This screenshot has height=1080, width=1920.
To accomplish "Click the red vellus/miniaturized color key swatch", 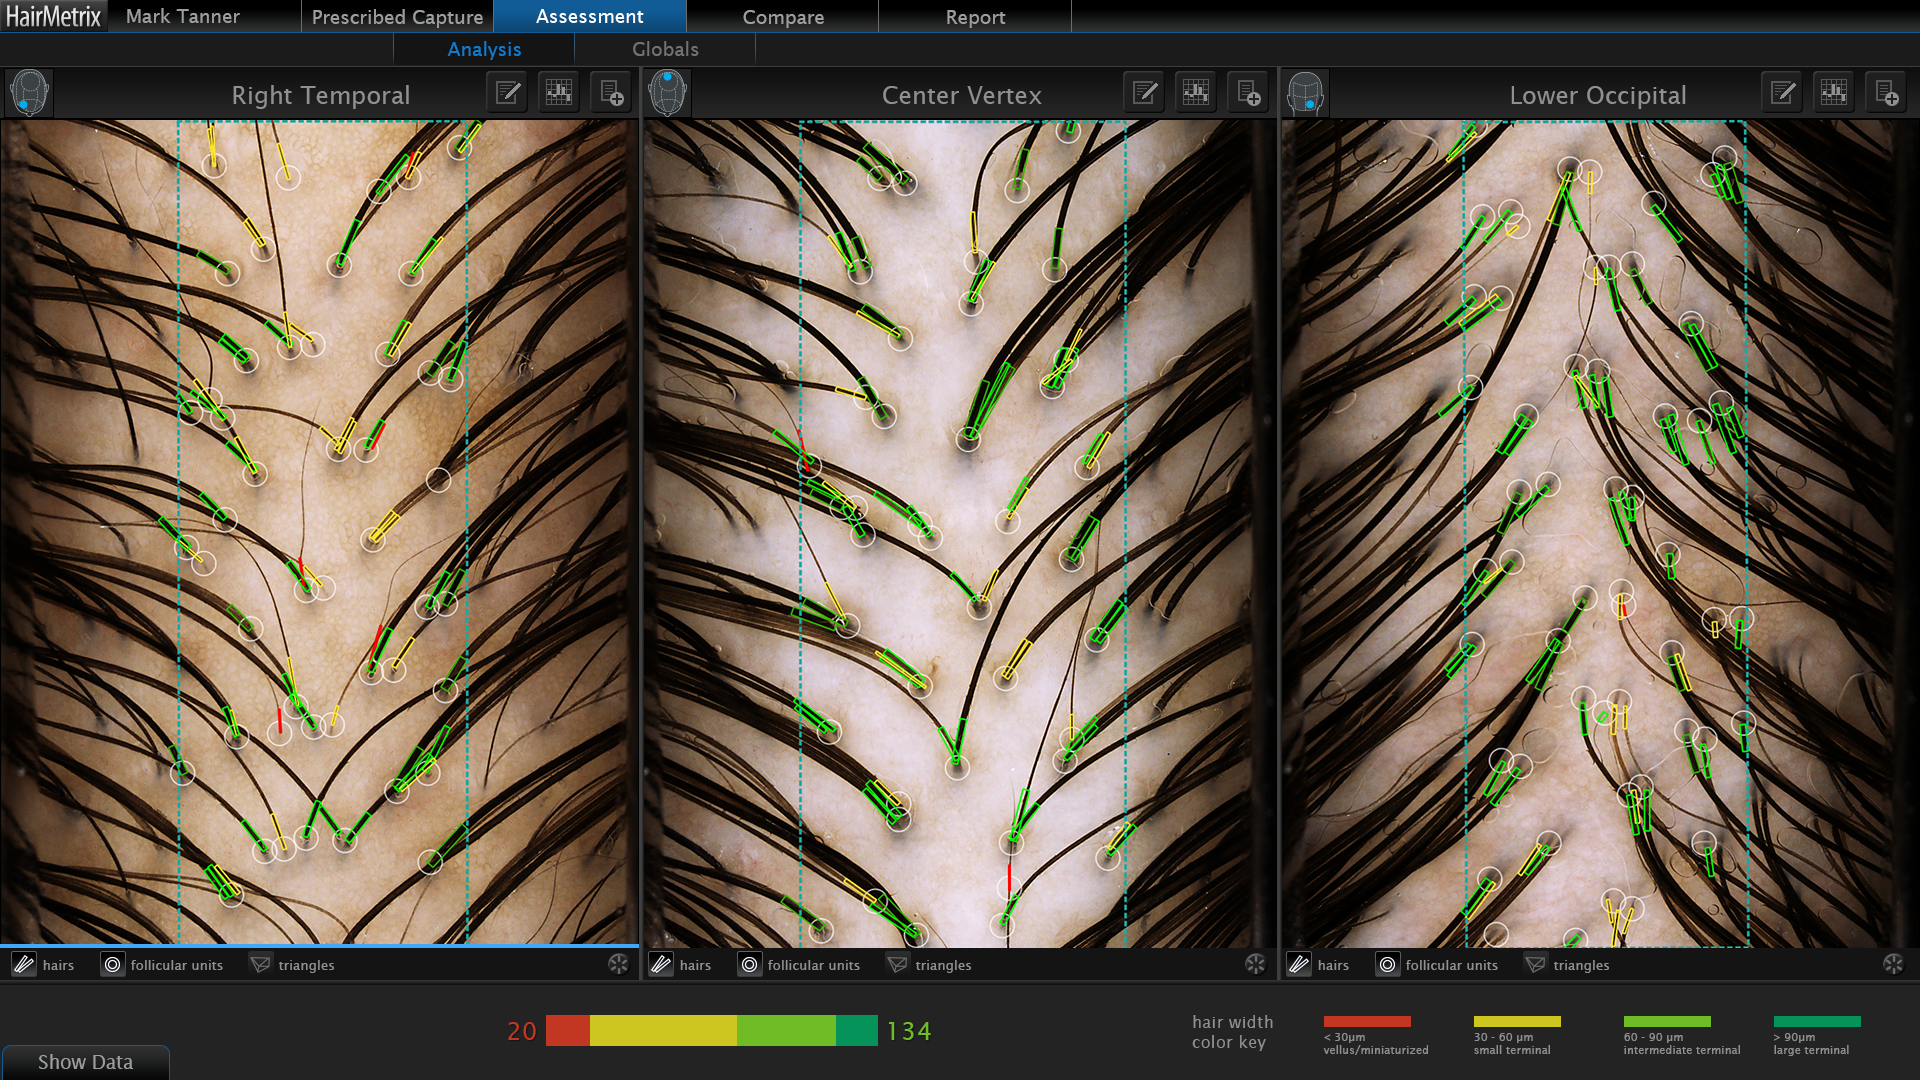I will (x=1367, y=1021).
